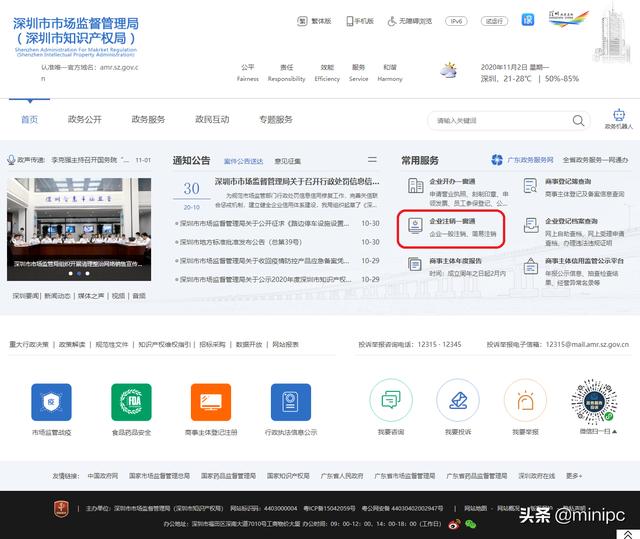The image size is (640, 539).
Task: Open the 行政执法信息公示 icon
Action: coord(290,403)
